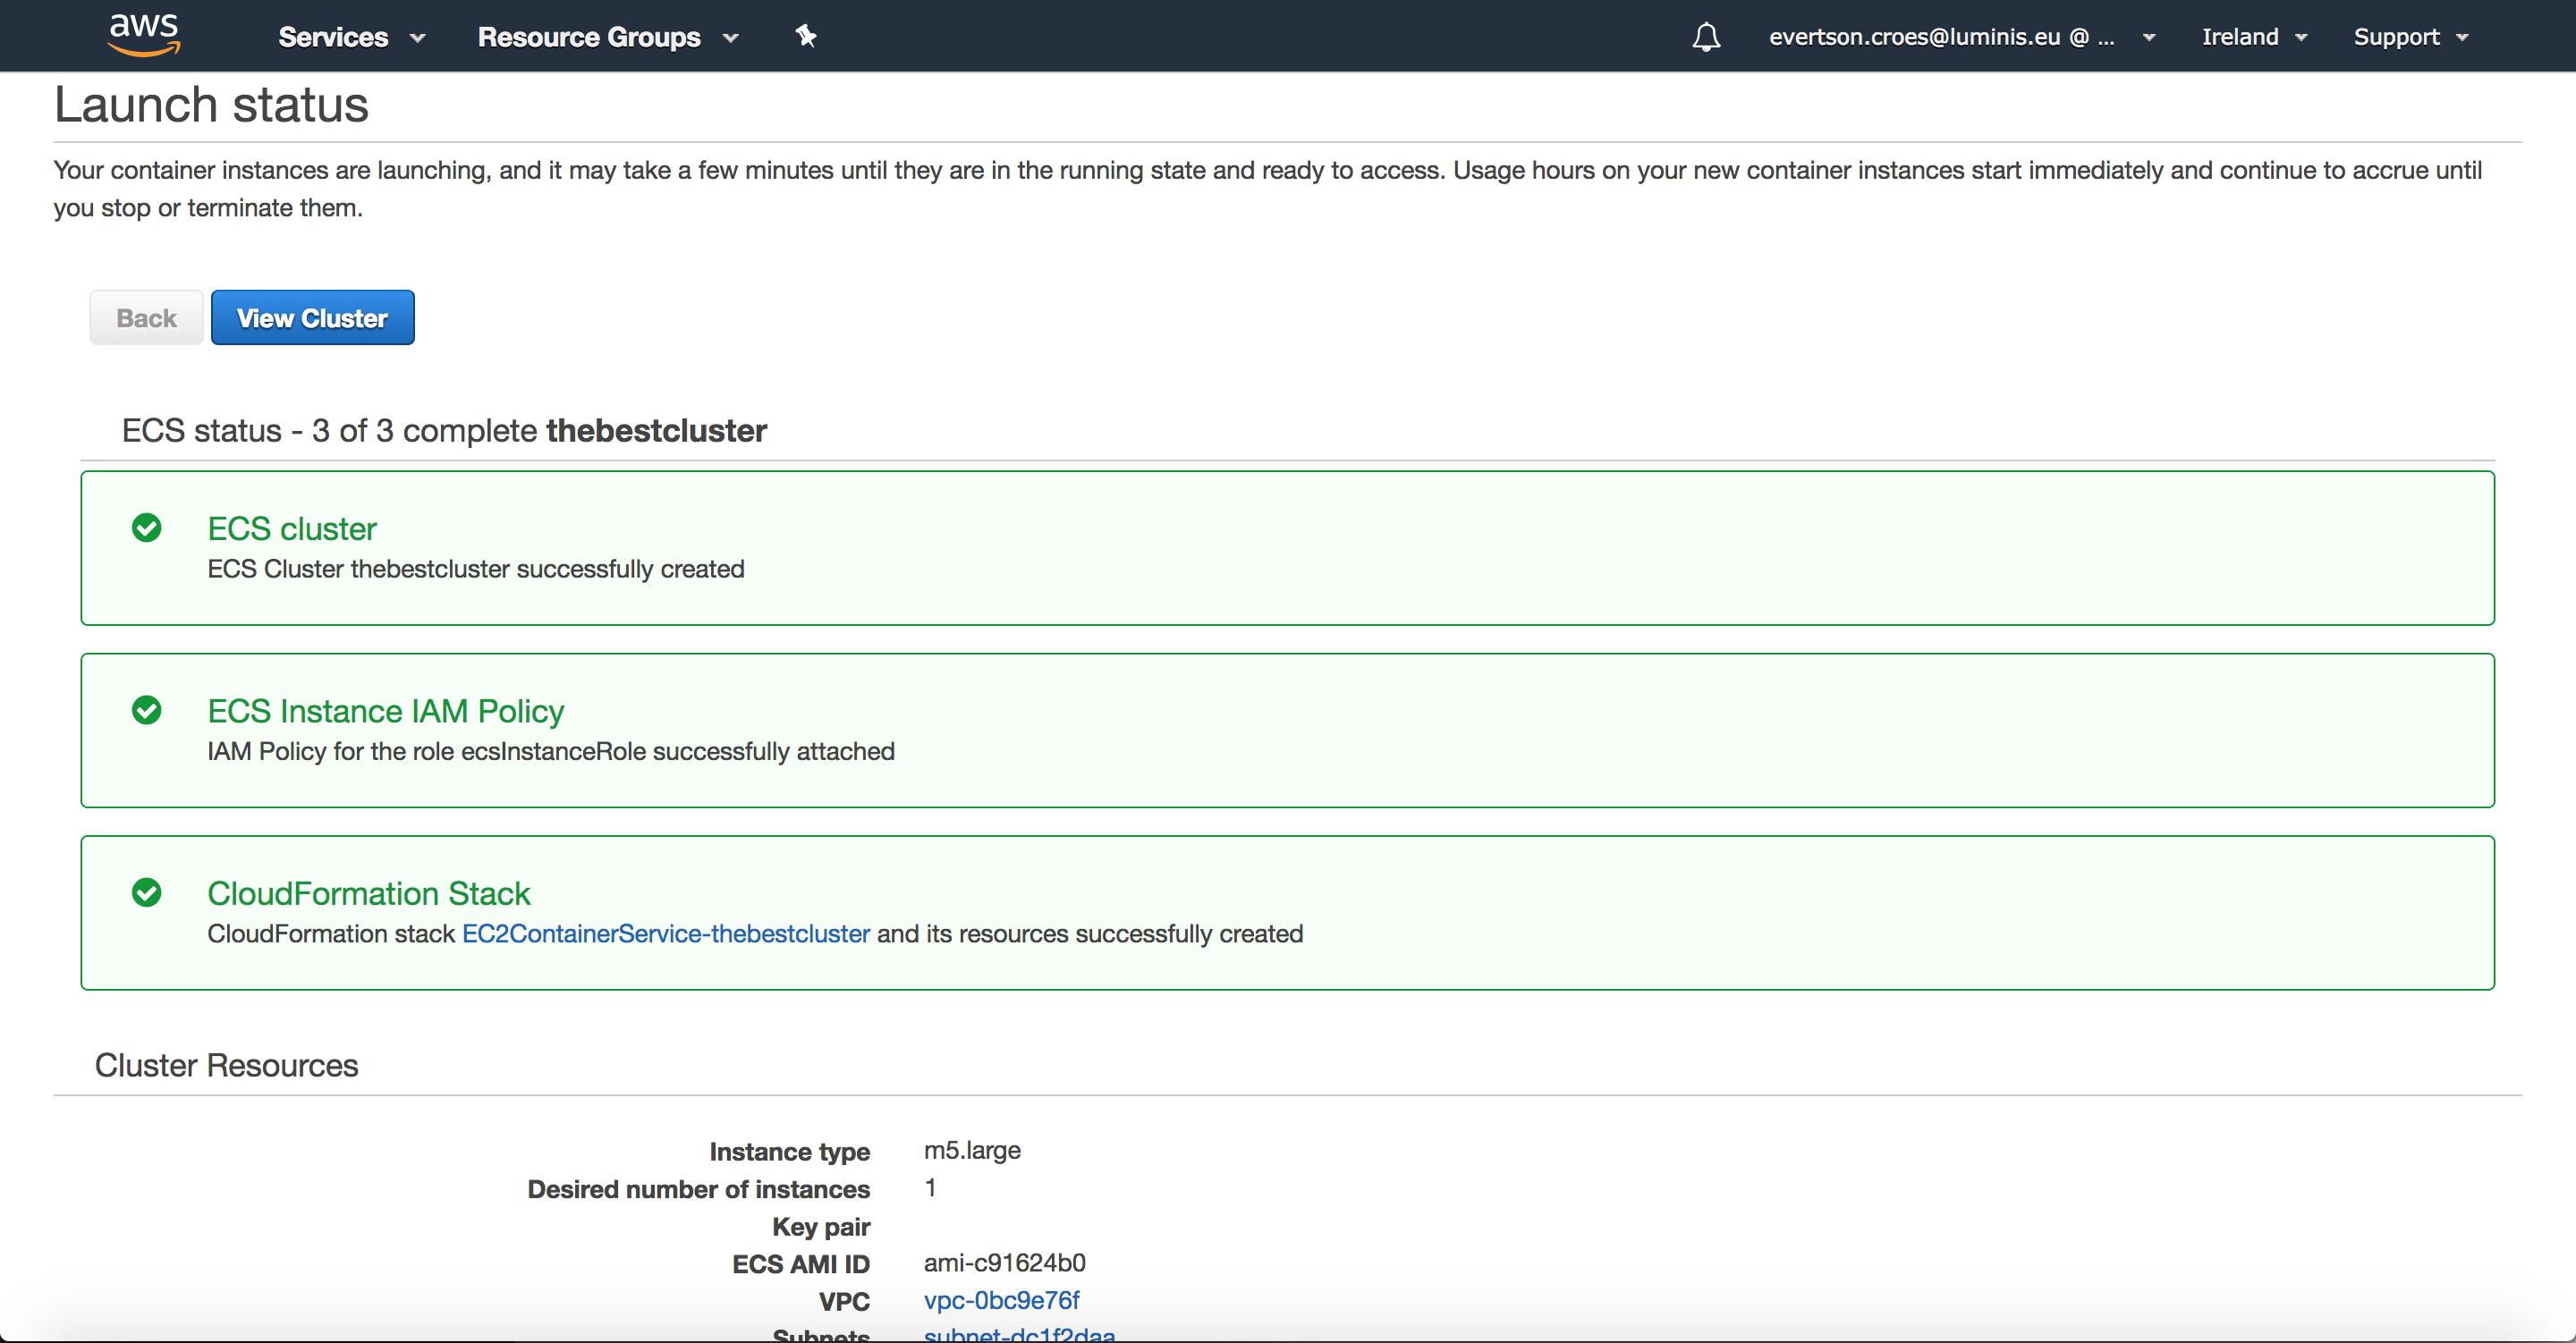Click green checkmark next to ECS cluster
Image resolution: width=2576 pixels, height=1343 pixels.
147,528
